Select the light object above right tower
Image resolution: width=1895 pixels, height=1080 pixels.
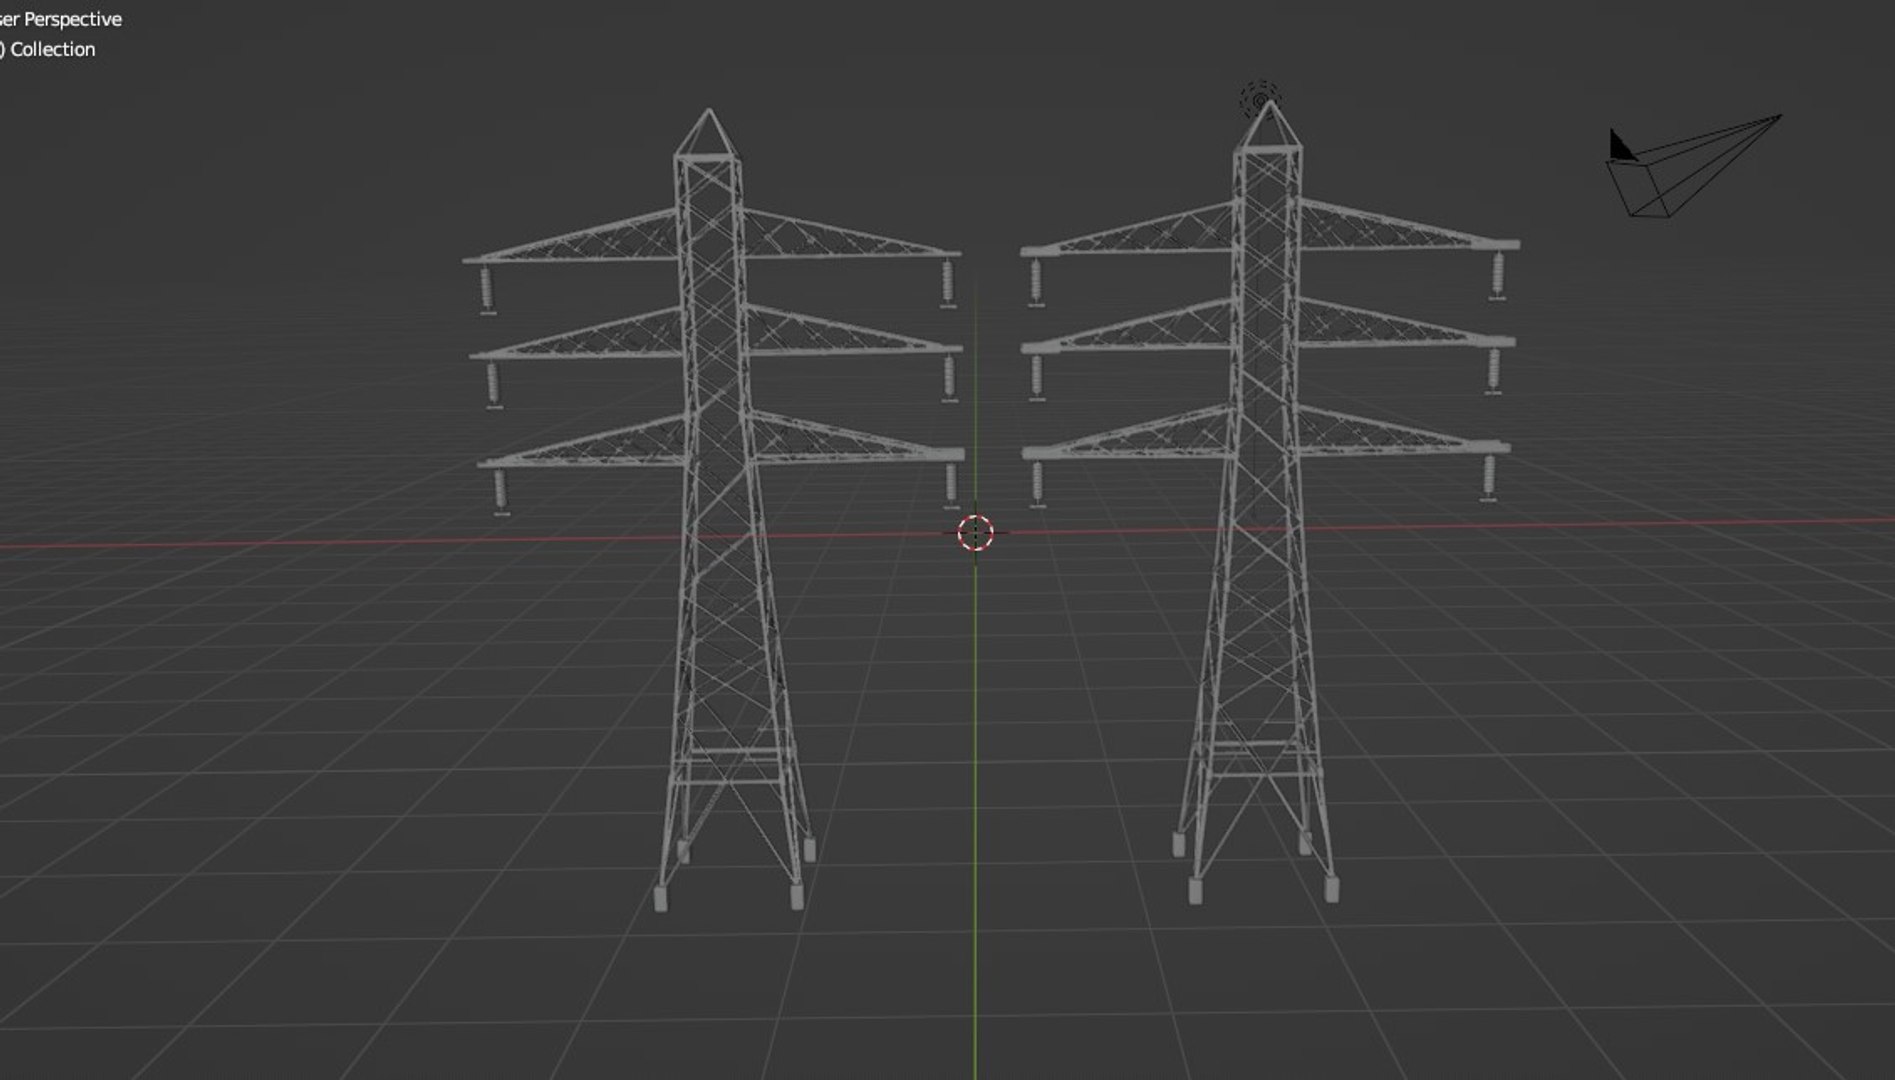pos(1259,100)
